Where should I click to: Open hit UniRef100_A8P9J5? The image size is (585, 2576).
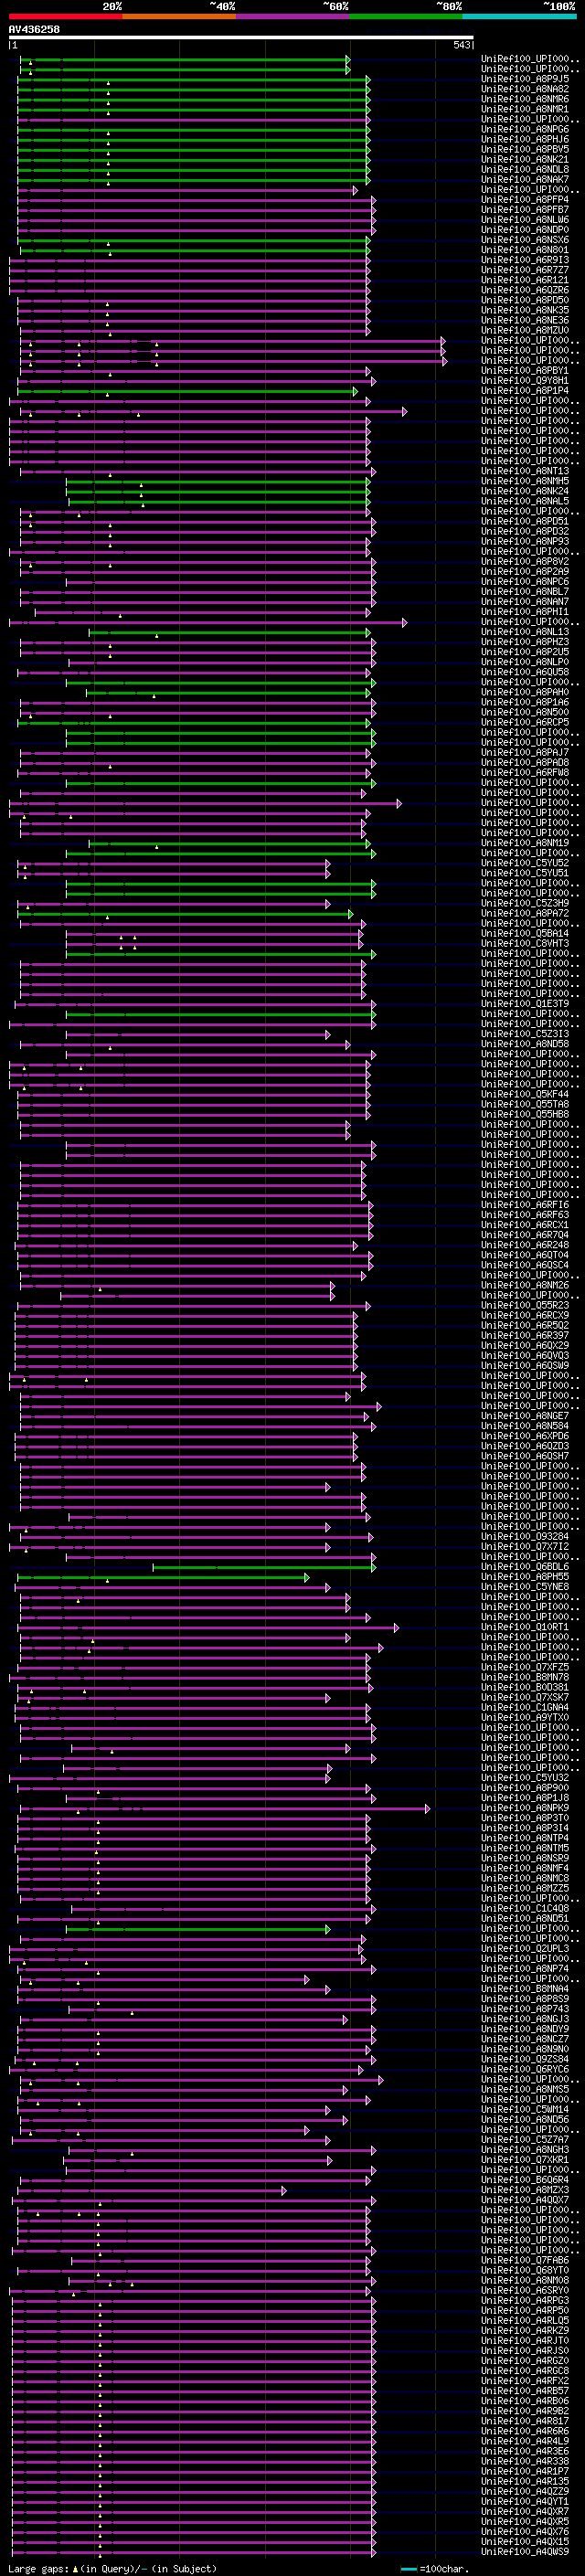pyautogui.click(x=525, y=79)
